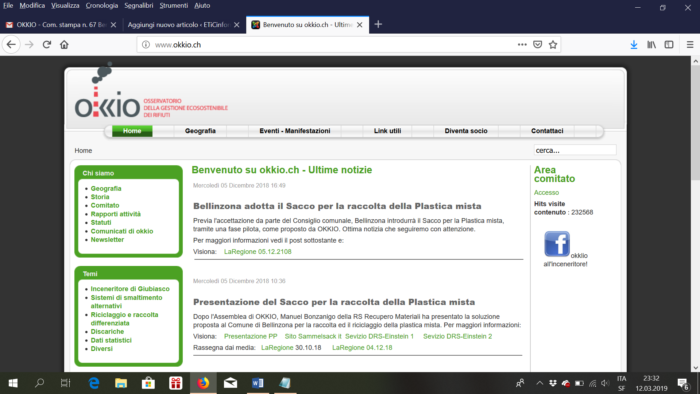The width and height of the screenshot is (700, 394).
Task: Open the Windows Start menu
Action: point(13,383)
